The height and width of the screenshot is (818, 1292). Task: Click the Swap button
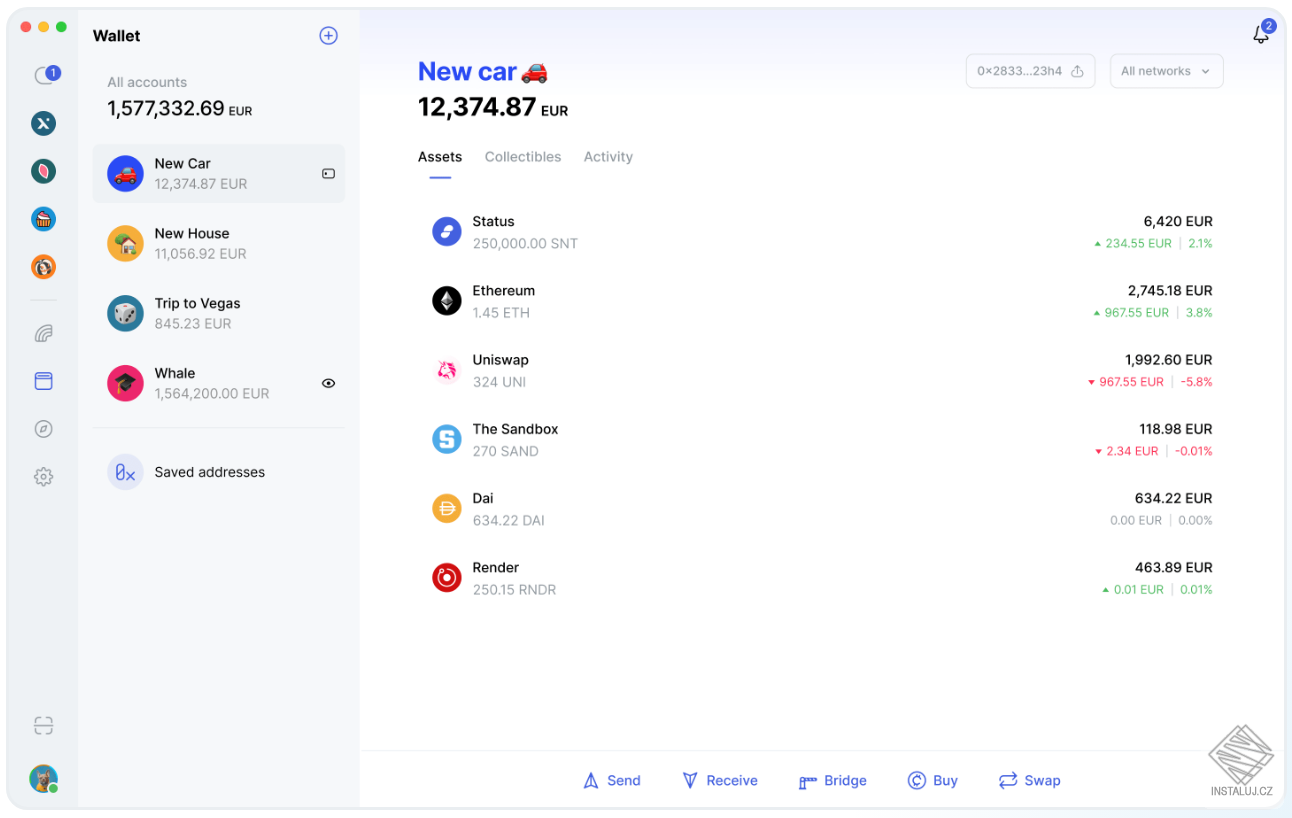(x=1029, y=781)
